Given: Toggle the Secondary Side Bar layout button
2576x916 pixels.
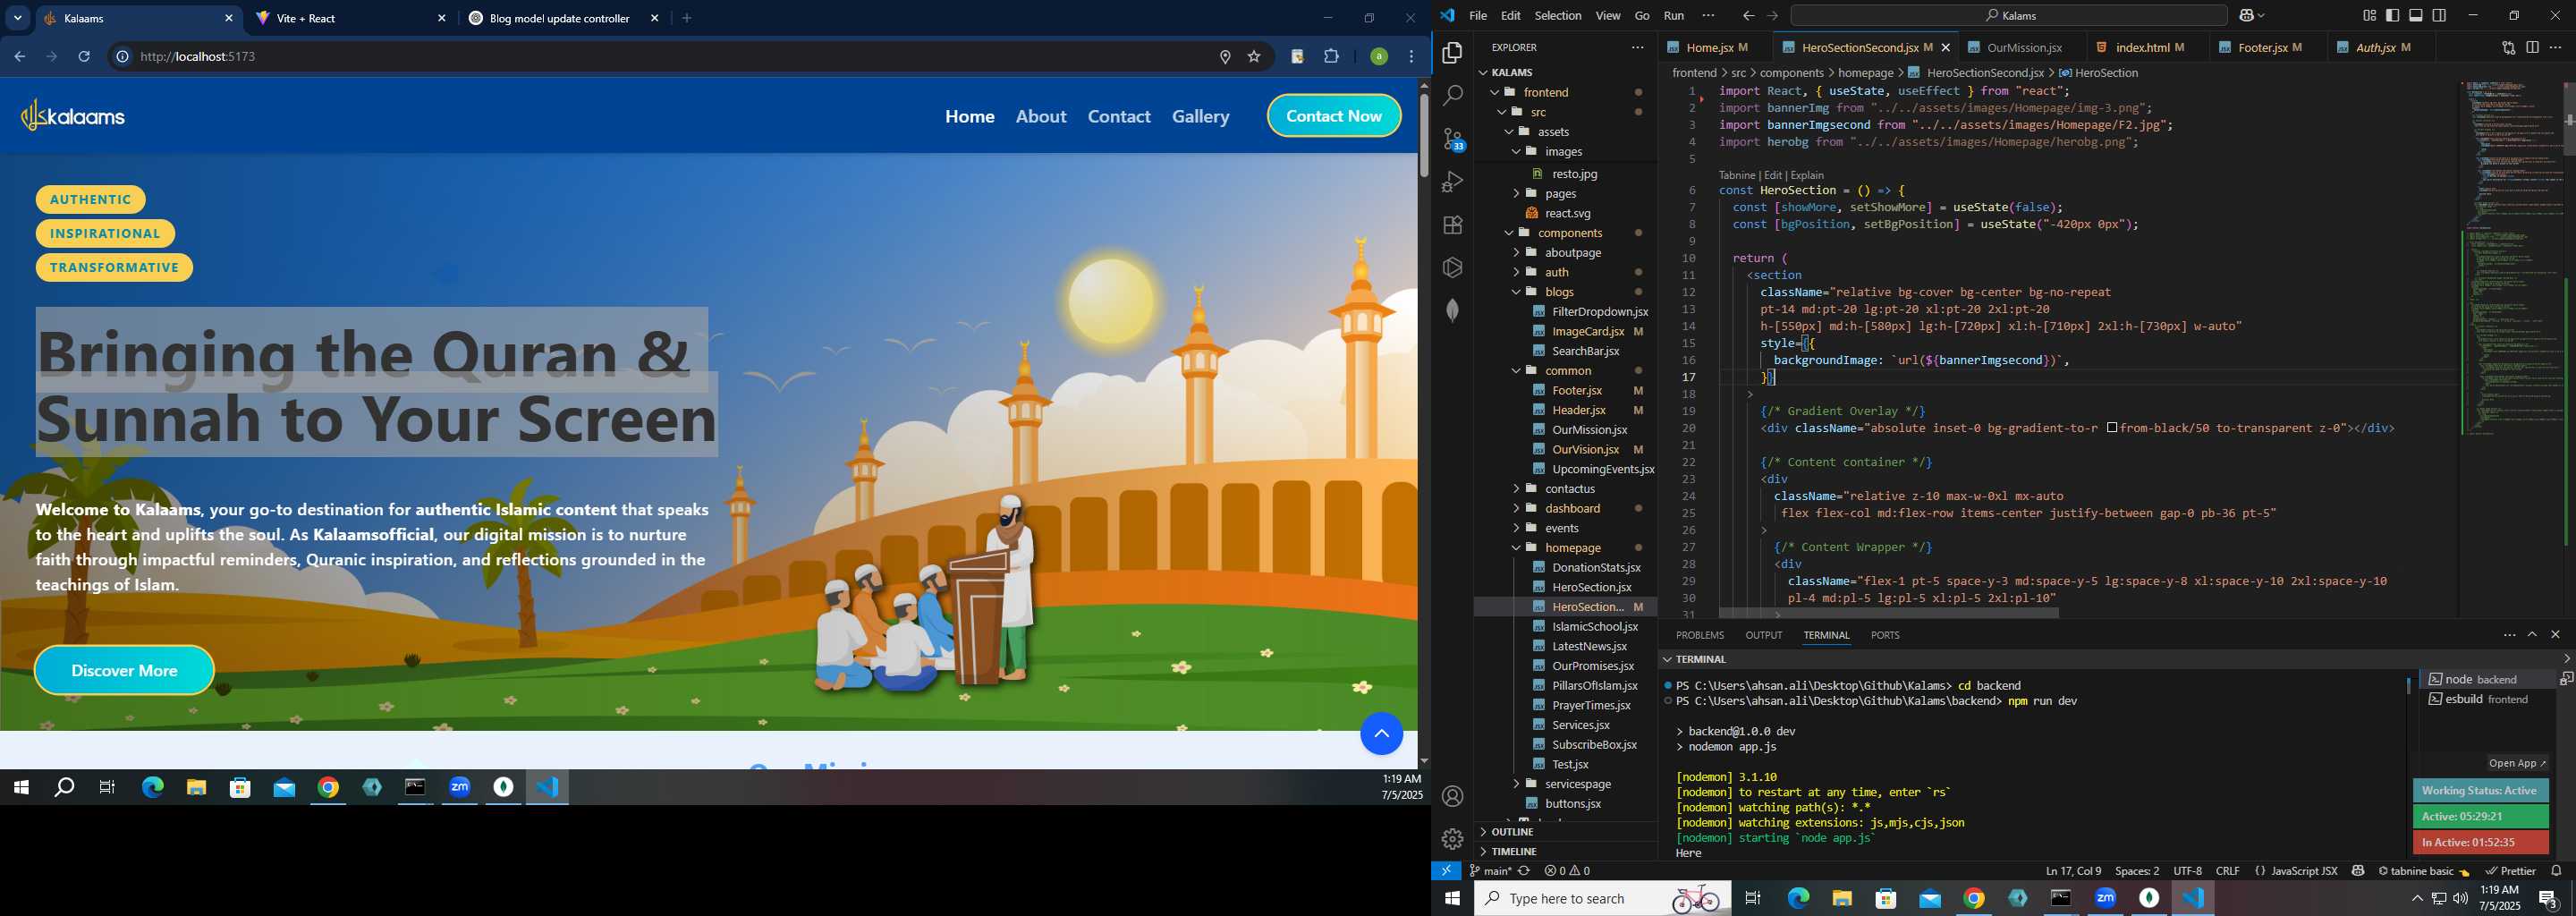Looking at the screenshot, I should [2440, 16].
